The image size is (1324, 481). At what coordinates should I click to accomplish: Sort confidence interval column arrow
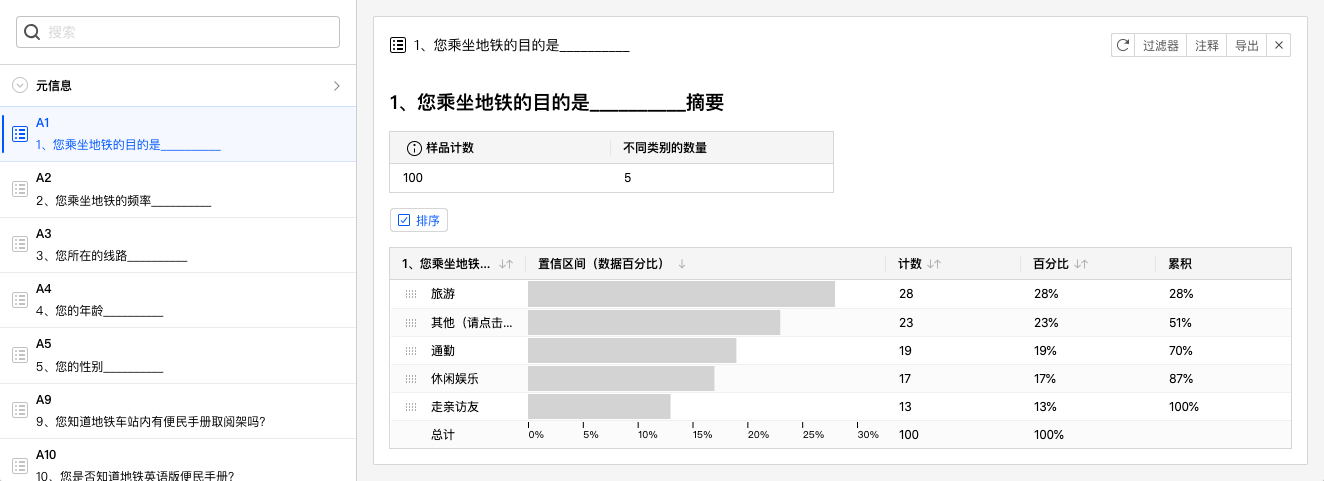tap(682, 264)
